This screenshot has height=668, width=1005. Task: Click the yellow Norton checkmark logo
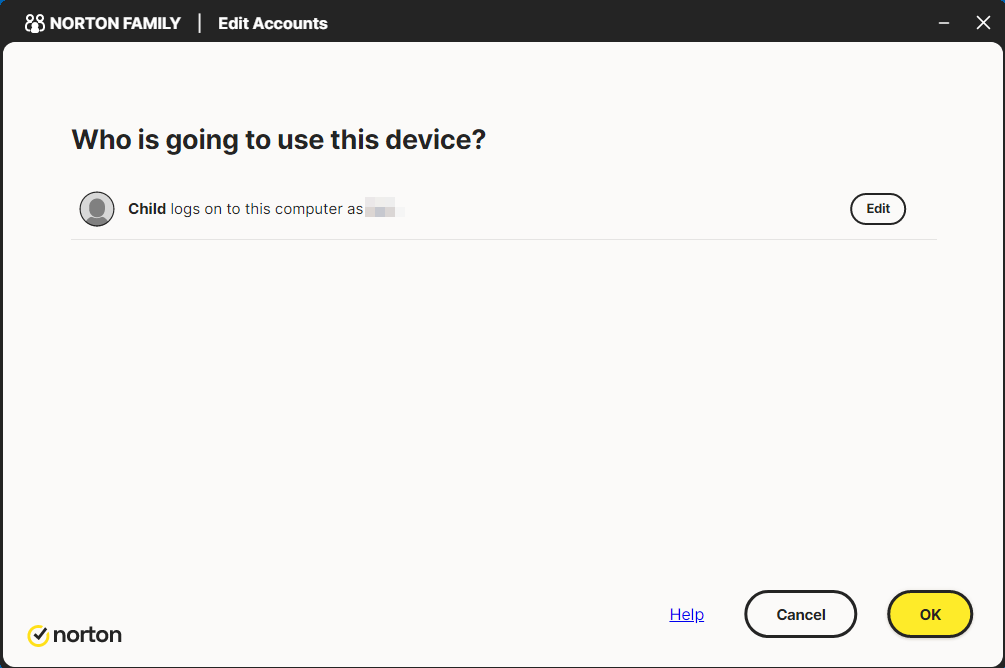(38, 635)
